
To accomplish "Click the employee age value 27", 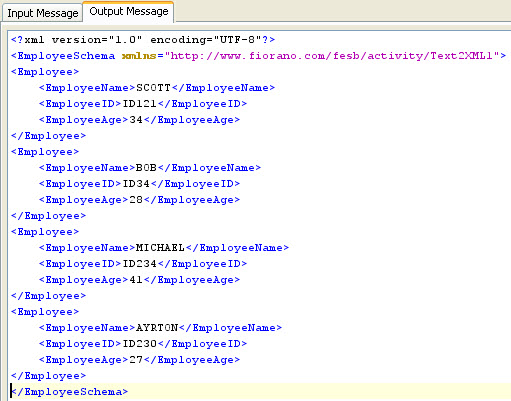I will pos(136,360).
